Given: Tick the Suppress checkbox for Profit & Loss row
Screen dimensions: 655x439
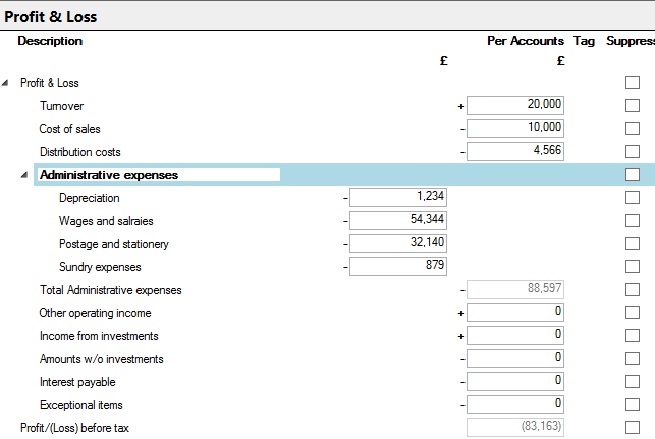Looking at the screenshot, I should coord(632,82).
